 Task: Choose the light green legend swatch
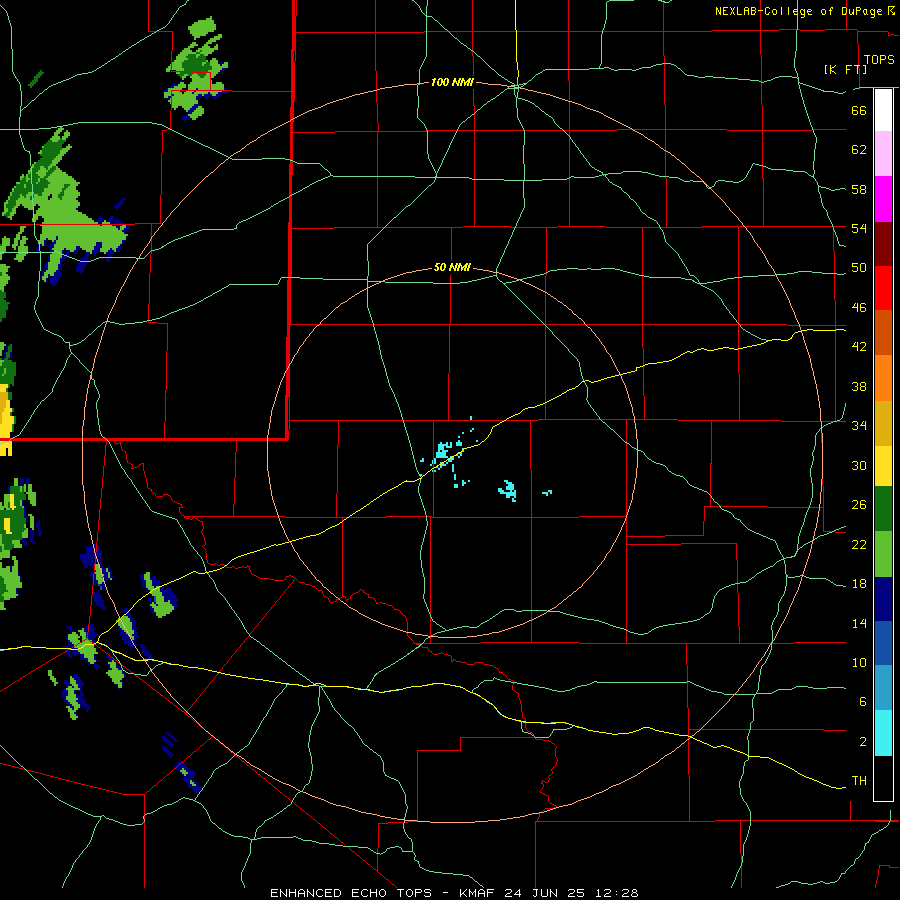click(x=883, y=554)
